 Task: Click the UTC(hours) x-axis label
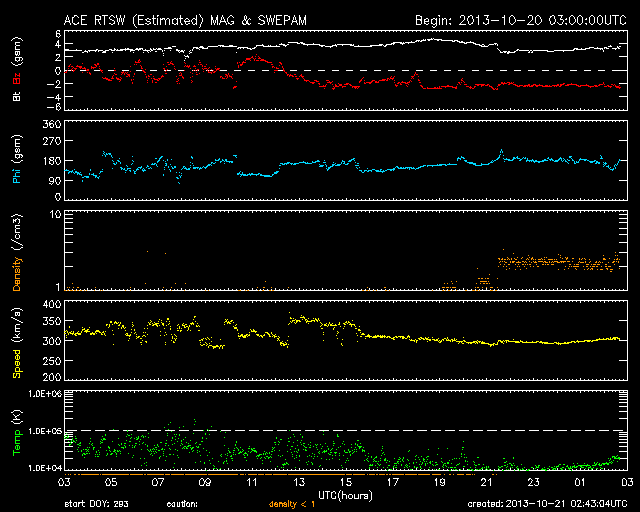(x=346, y=494)
